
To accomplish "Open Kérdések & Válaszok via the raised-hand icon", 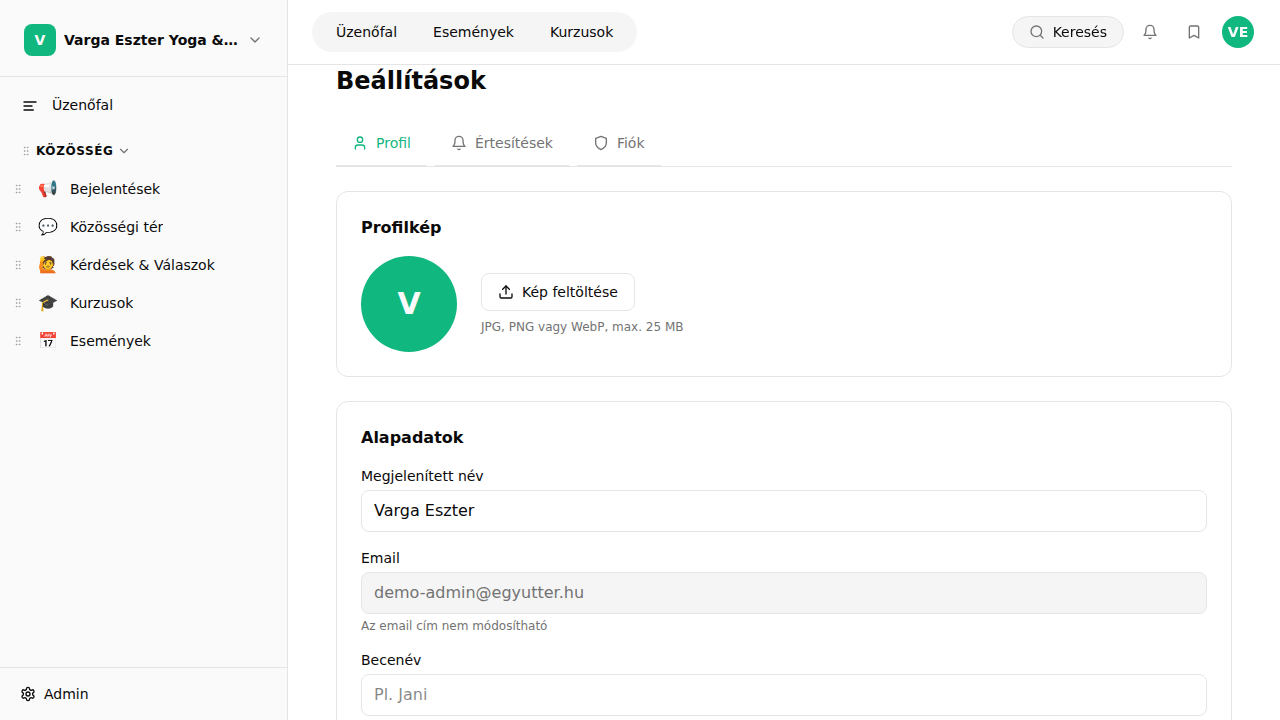I will (47, 264).
